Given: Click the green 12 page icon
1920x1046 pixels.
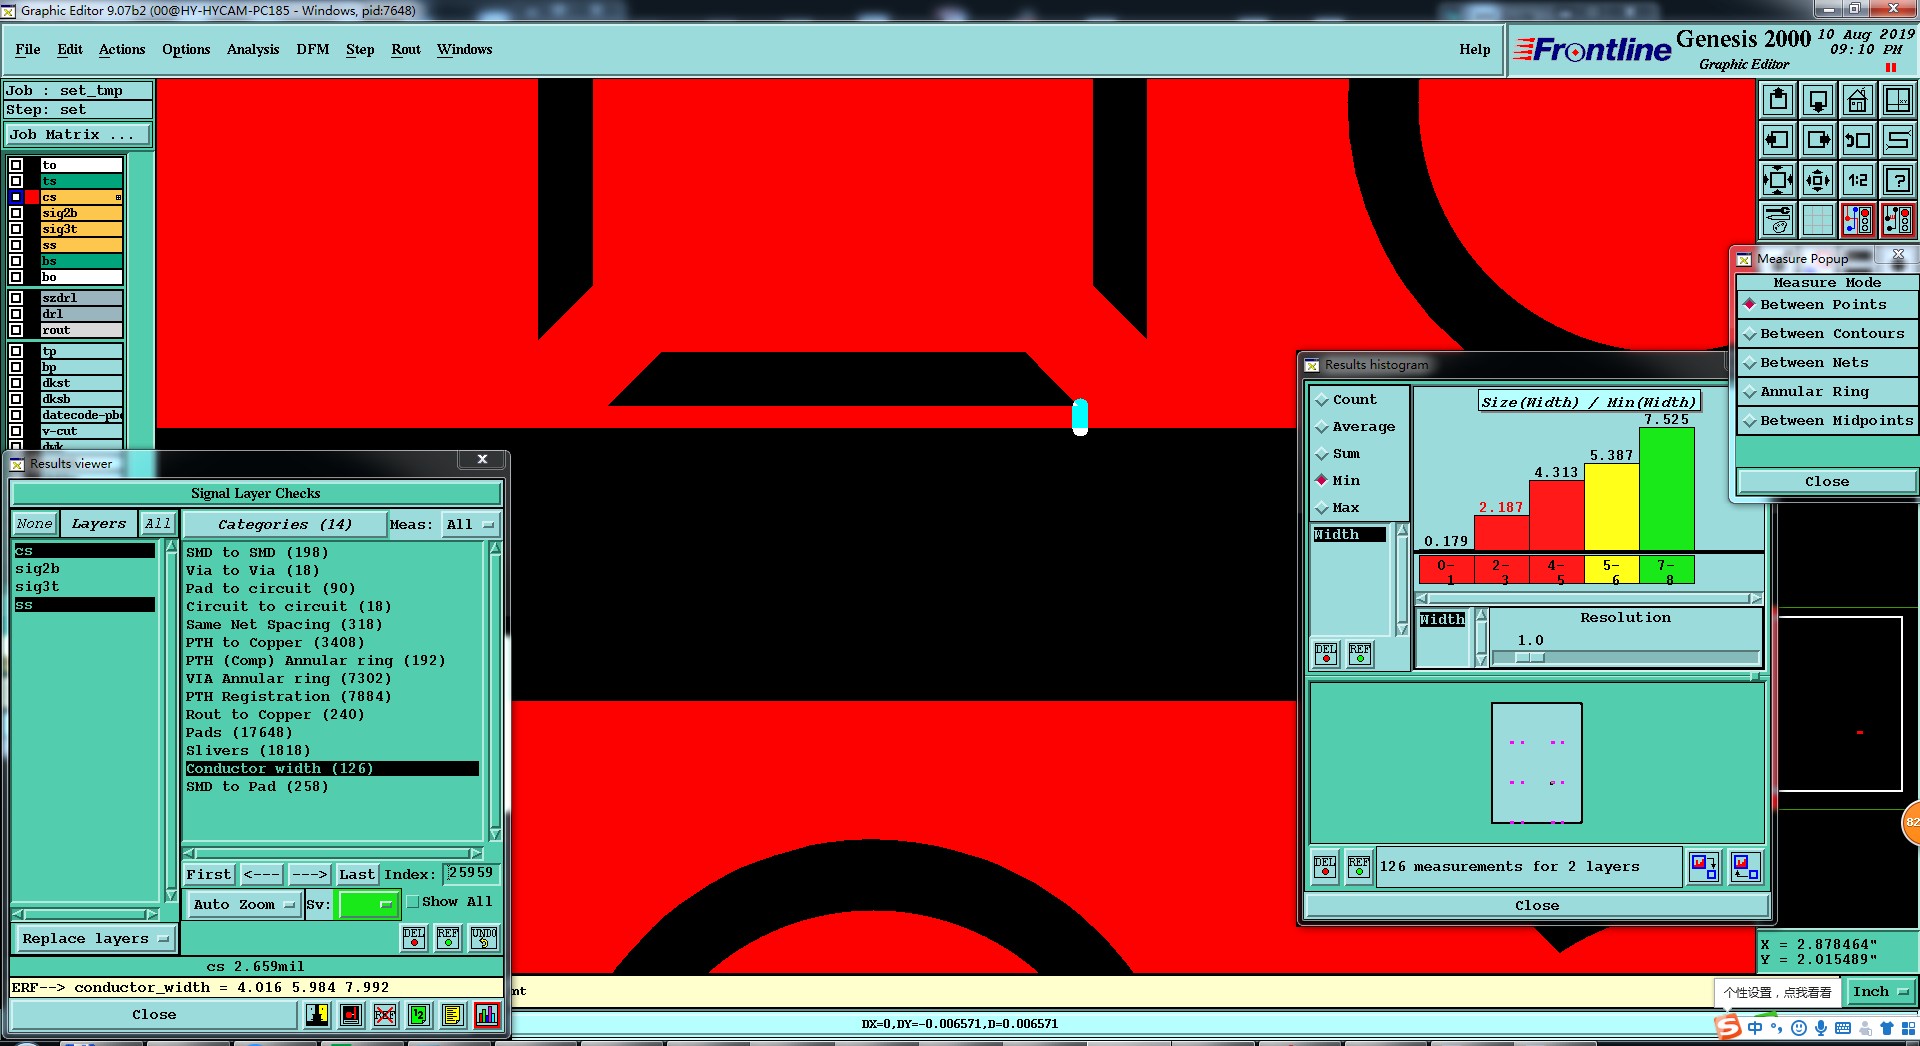Looking at the screenshot, I should click(x=419, y=1015).
